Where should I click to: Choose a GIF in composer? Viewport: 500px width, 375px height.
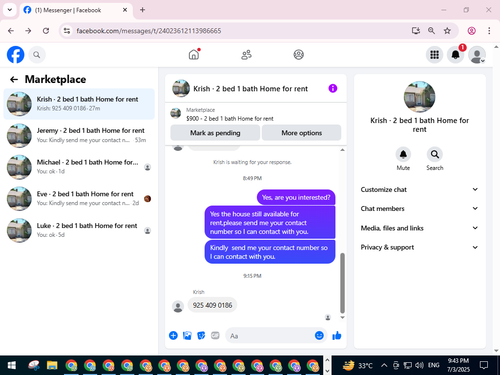point(215,335)
